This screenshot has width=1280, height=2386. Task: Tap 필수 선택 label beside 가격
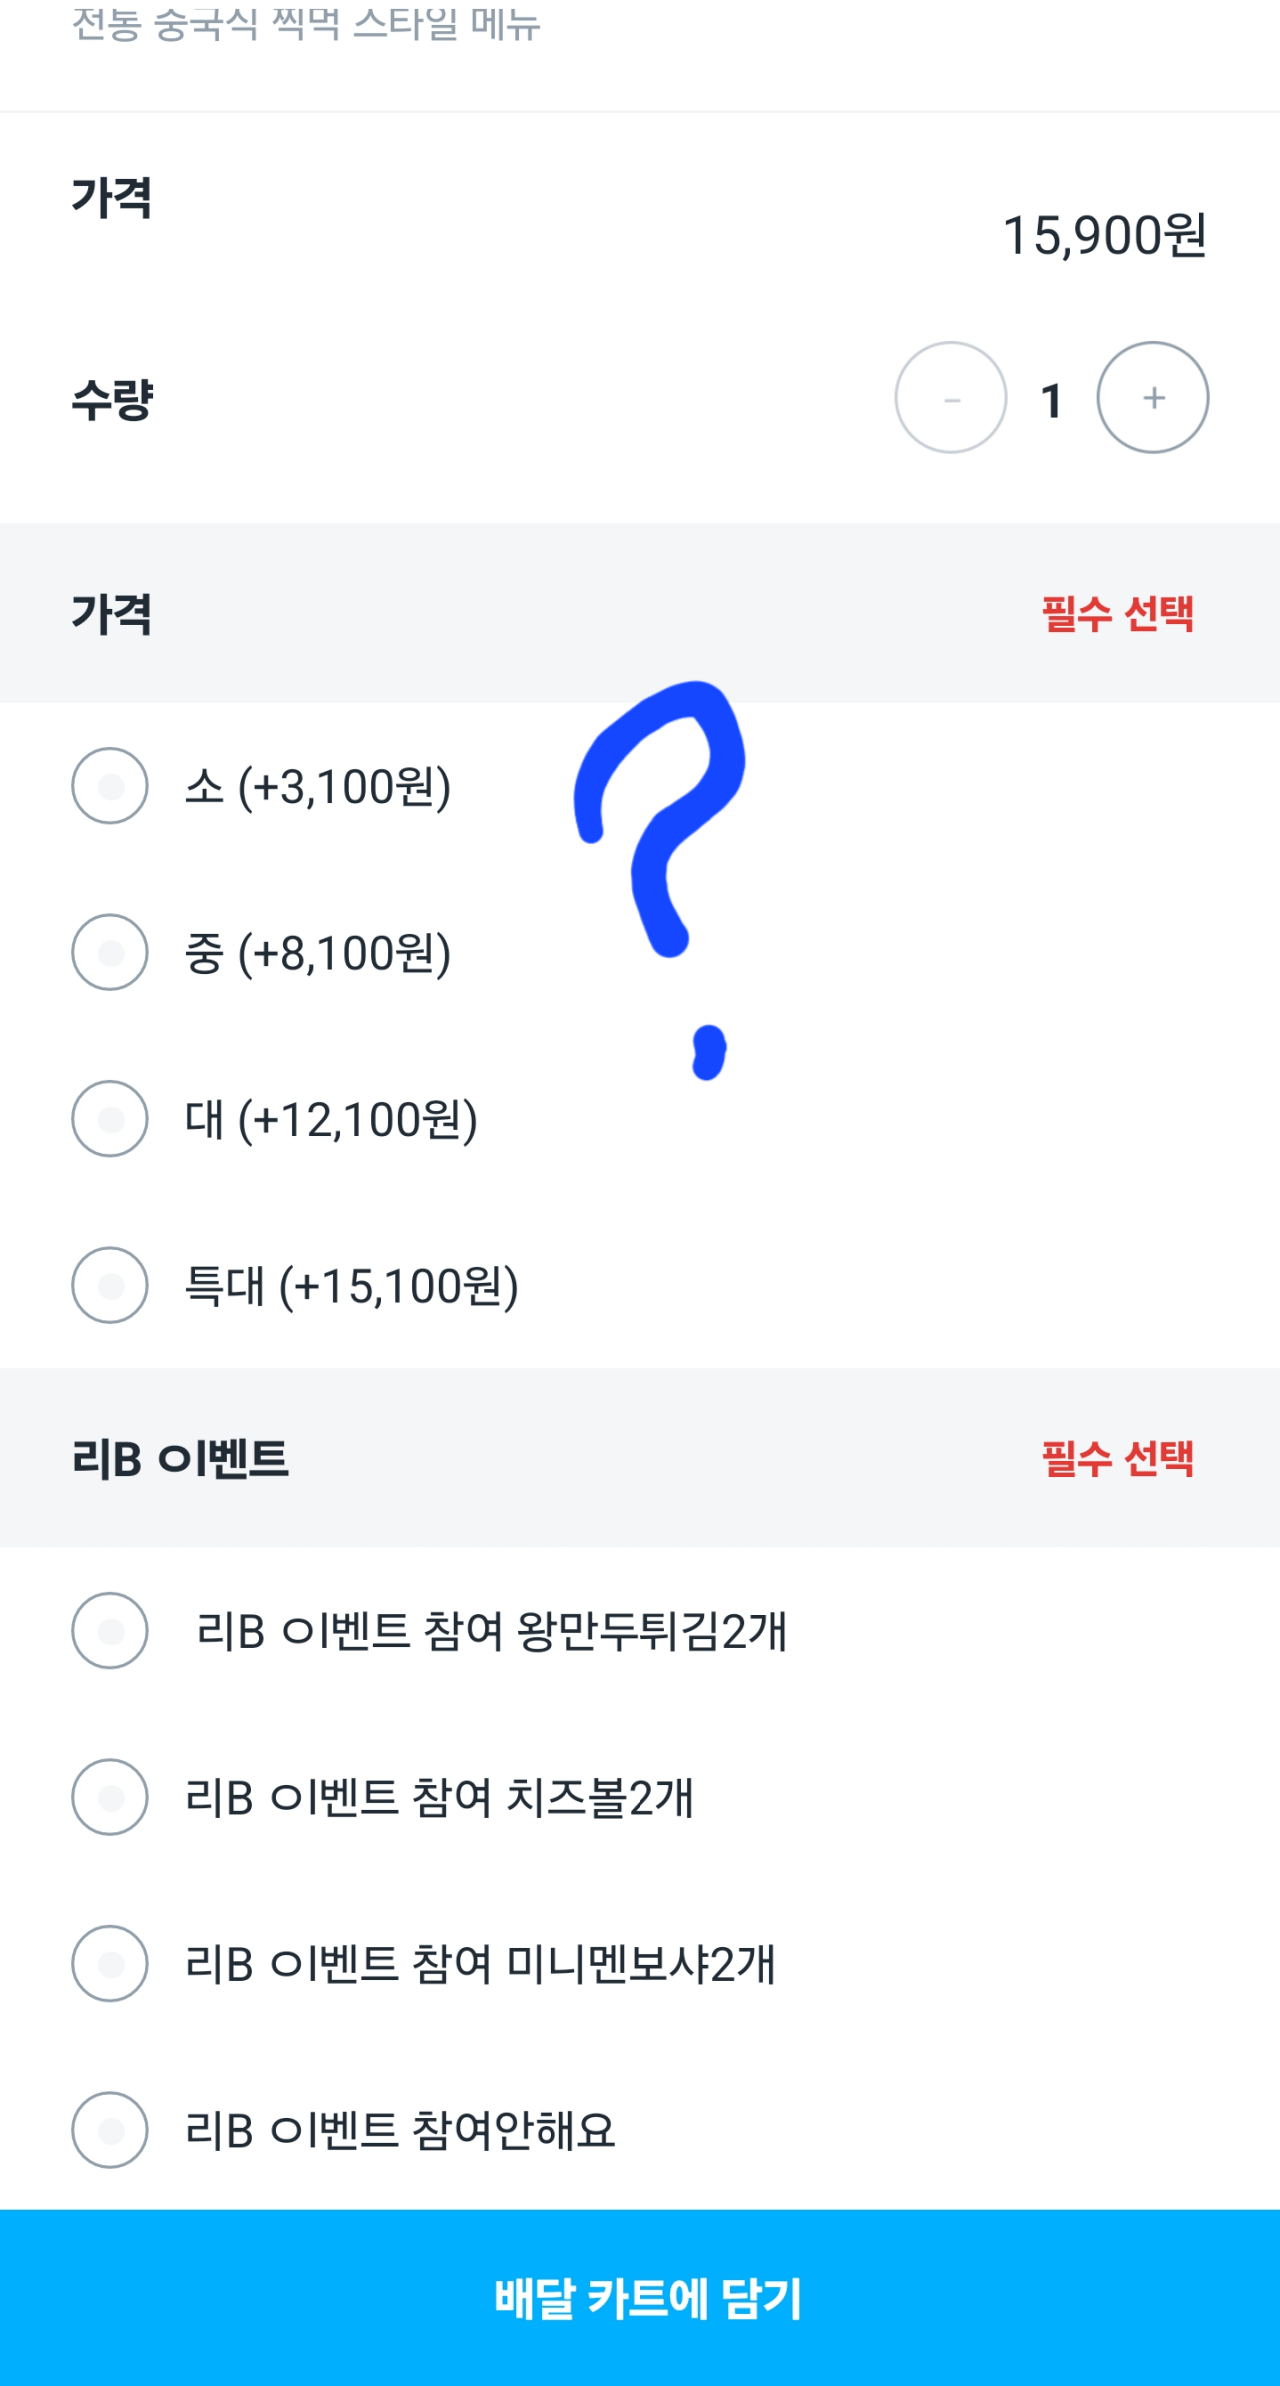tap(1117, 613)
